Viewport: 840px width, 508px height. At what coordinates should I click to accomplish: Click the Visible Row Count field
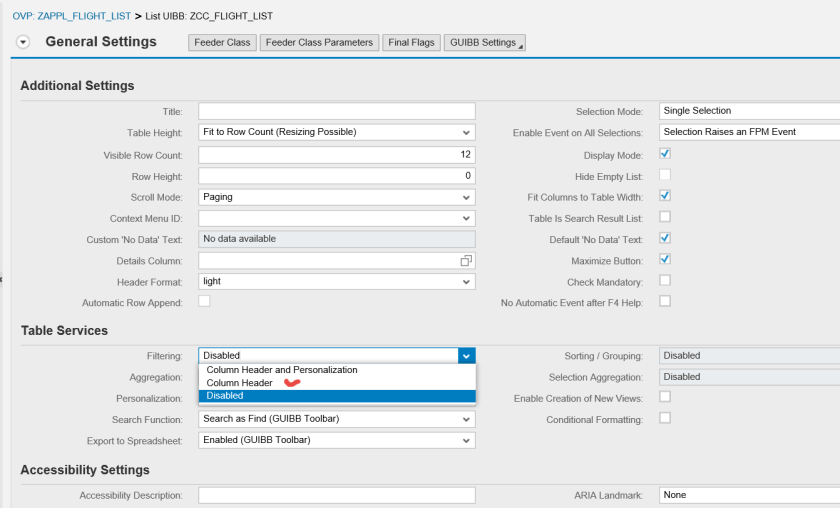coord(336,154)
